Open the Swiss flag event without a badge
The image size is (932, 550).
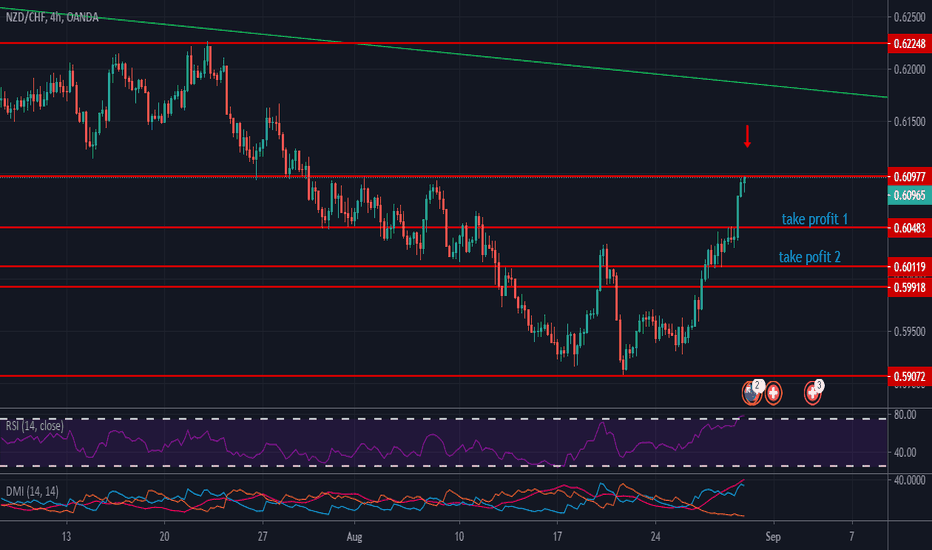coord(773,393)
